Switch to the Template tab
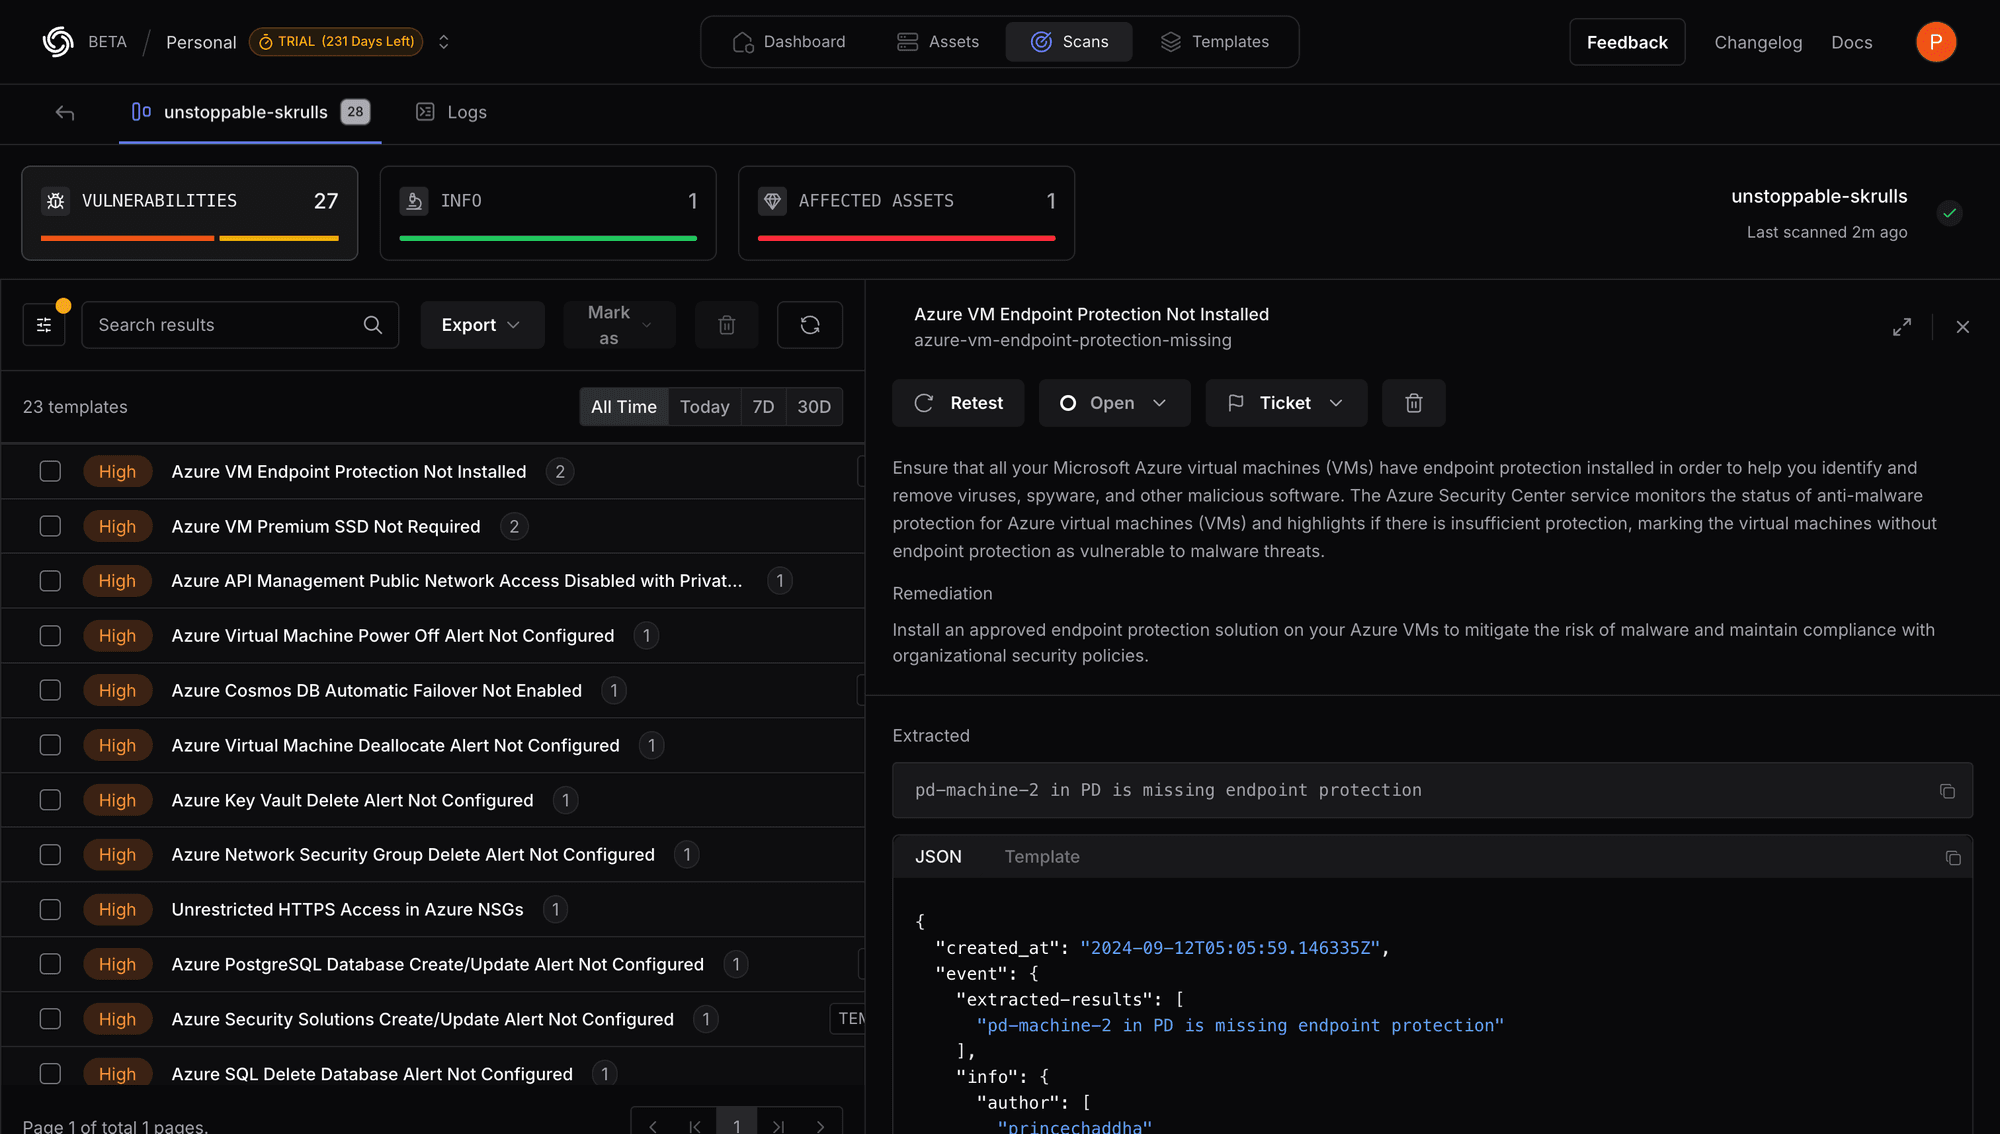 coord(1041,857)
